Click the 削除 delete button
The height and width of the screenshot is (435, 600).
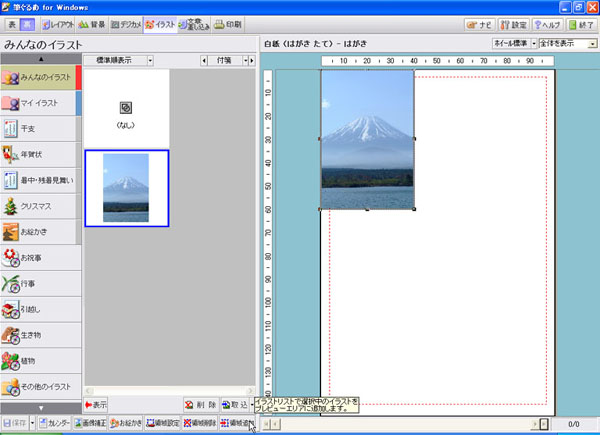pyautogui.click(x=202, y=405)
